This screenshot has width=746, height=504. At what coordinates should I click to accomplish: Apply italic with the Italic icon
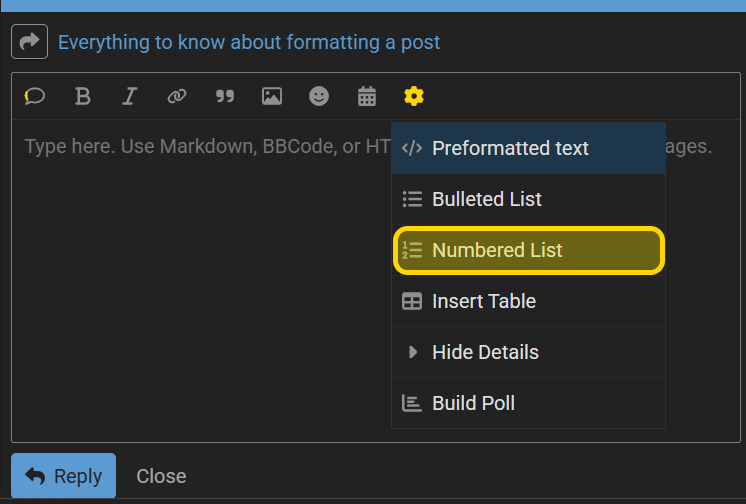[x=129, y=97]
